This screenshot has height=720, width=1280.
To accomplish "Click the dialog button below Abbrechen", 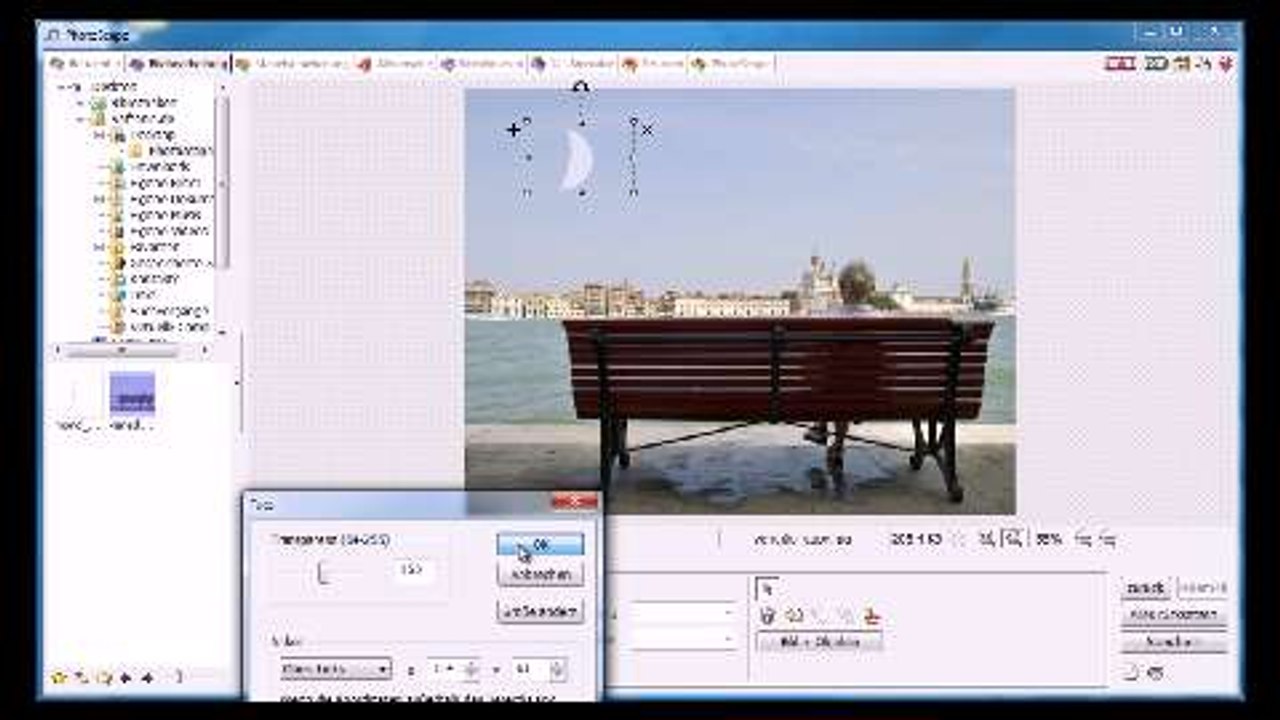I will click(x=540, y=610).
